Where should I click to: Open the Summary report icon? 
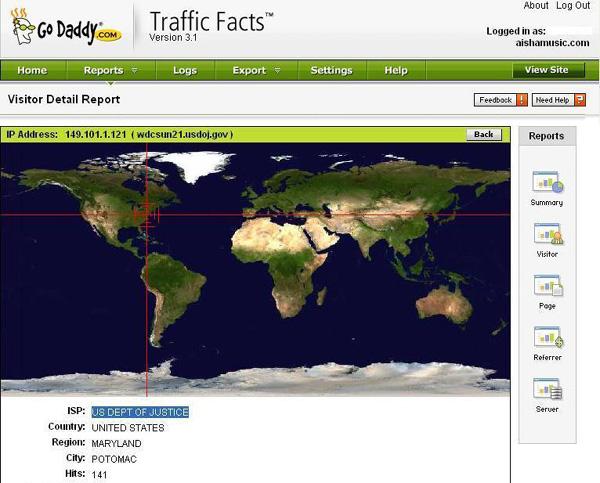tap(548, 182)
